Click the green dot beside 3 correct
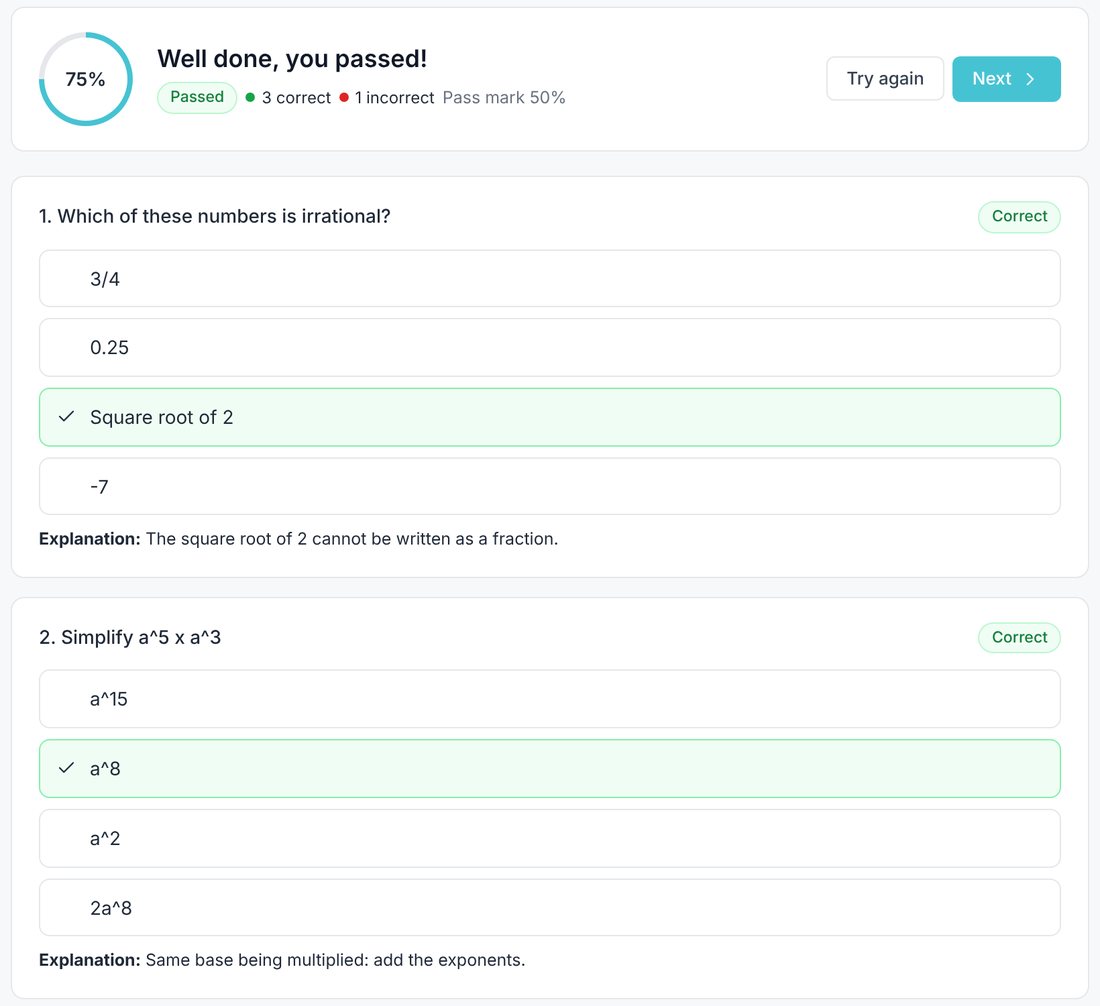This screenshot has height=1006, width=1100. (250, 98)
